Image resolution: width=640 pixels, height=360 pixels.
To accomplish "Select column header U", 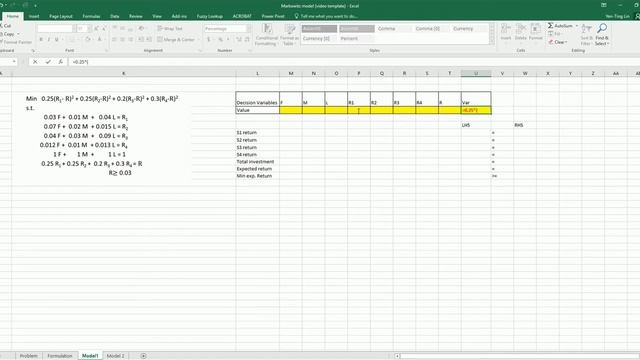I will click(x=476, y=73).
